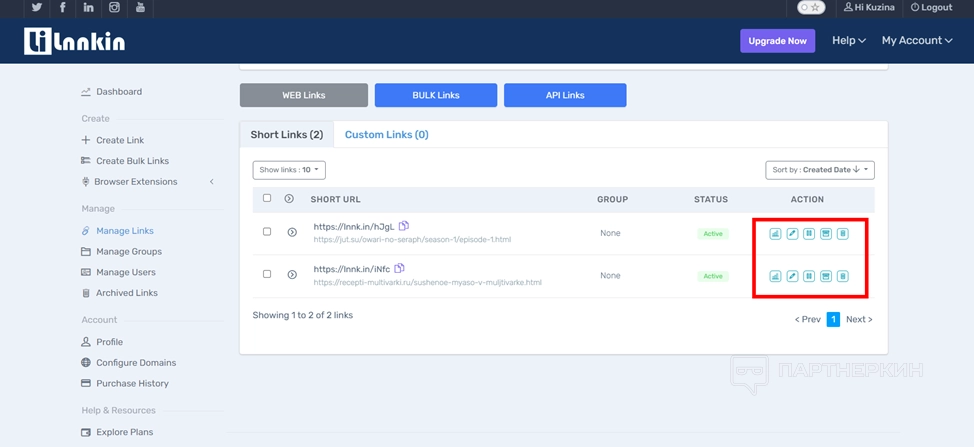Open the Help dropdown menu
The image size is (974, 447).
click(849, 40)
